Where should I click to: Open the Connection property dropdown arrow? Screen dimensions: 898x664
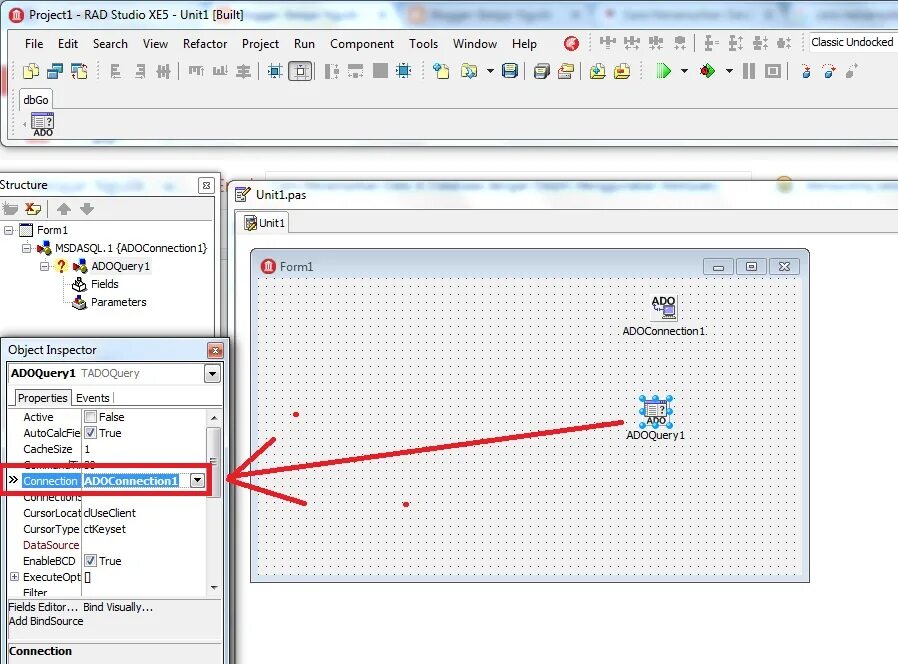[x=197, y=481]
